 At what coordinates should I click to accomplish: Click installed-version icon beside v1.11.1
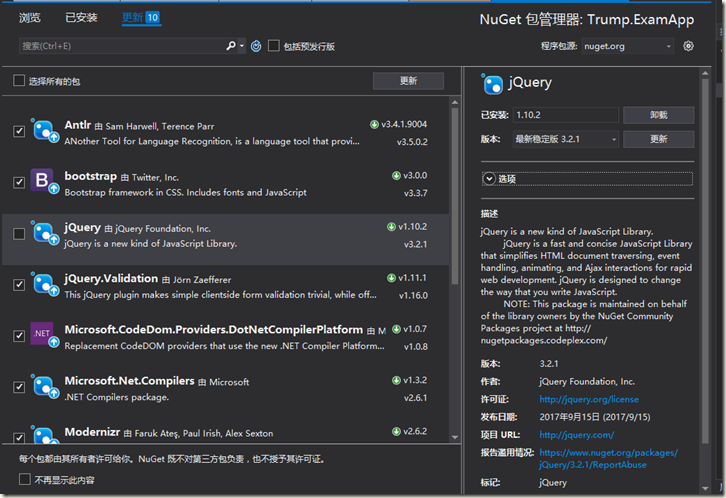[391, 278]
